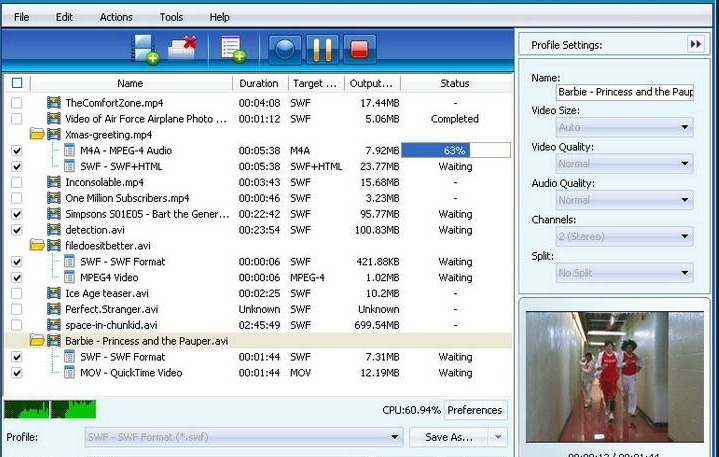Toggle the select-all checkbox in header
This screenshot has width=719, height=457.
click(x=16, y=84)
